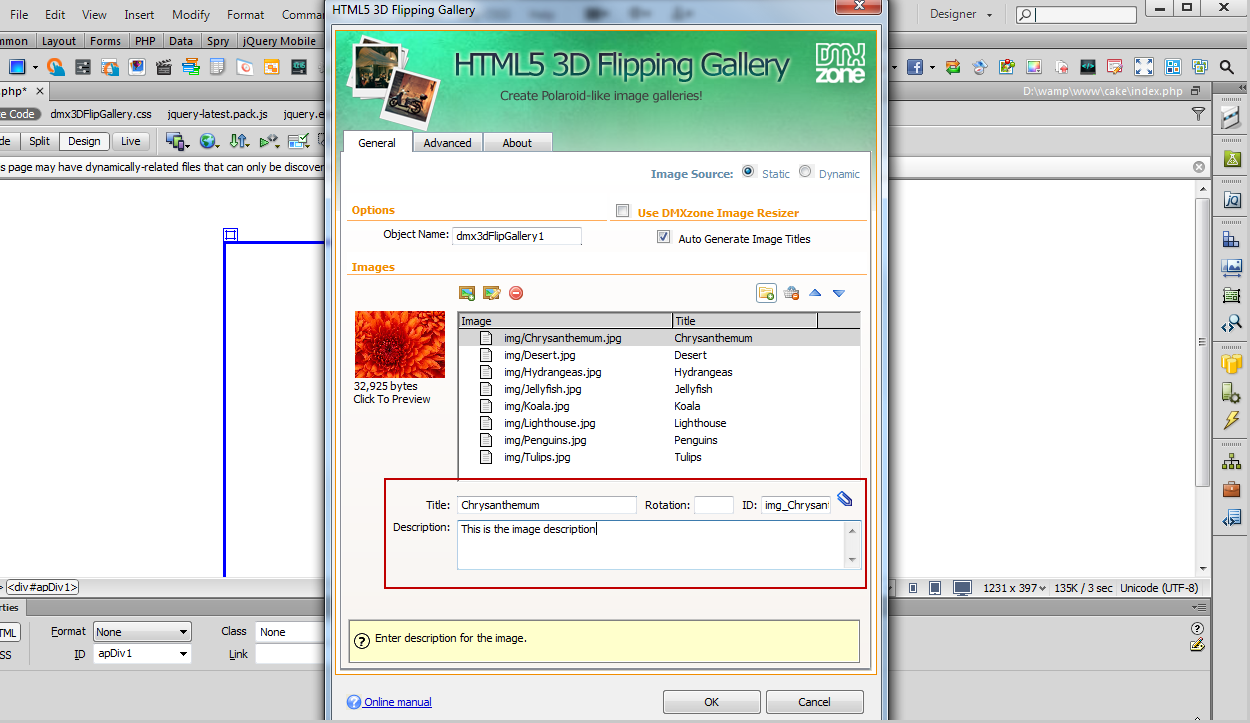This screenshot has height=723, width=1250.
Task: Select Dynamic image source
Action: point(805,172)
